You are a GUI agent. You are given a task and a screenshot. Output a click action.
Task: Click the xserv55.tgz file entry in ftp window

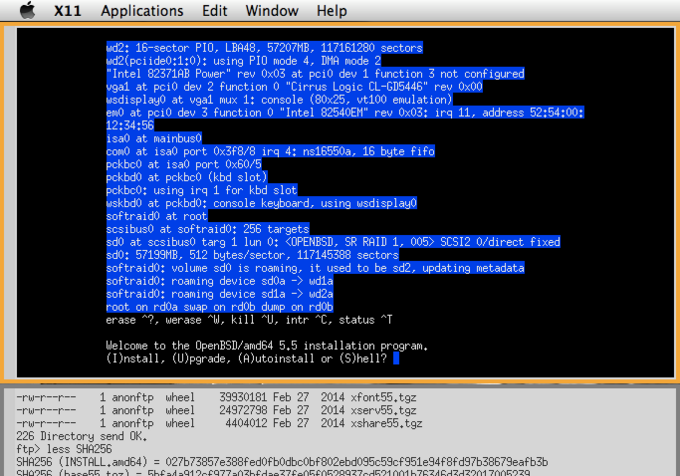point(216,410)
